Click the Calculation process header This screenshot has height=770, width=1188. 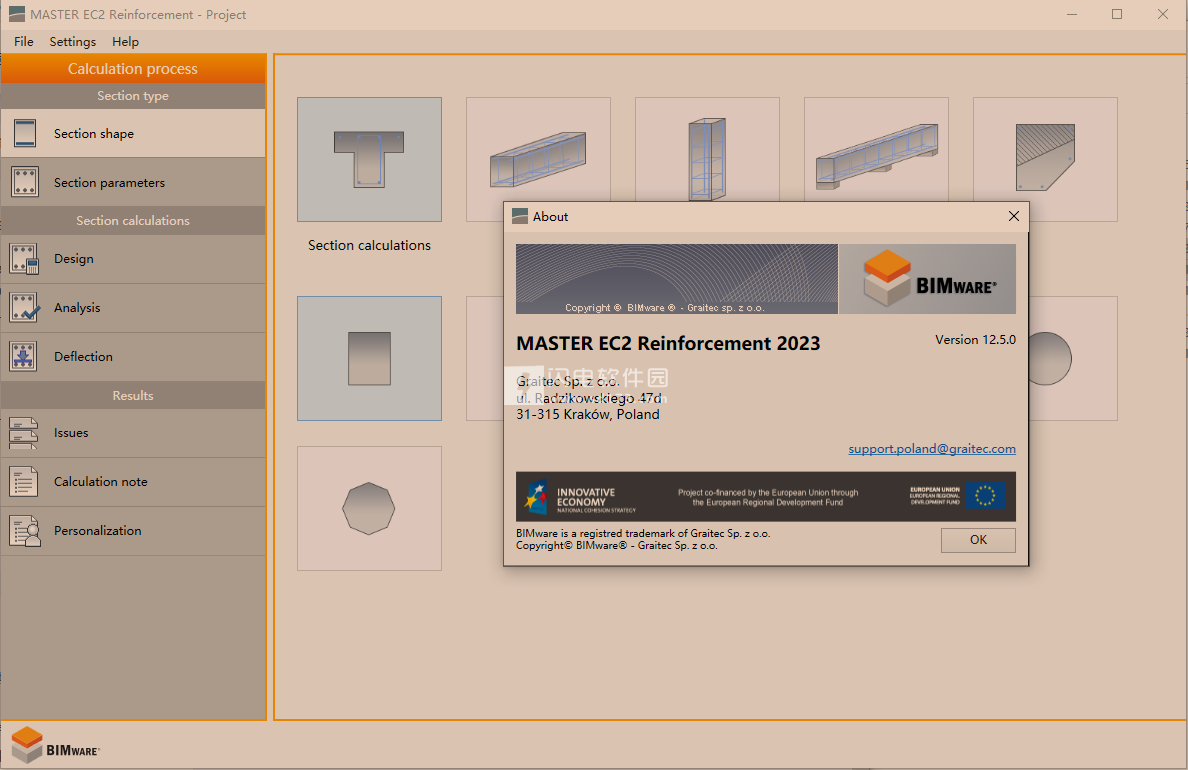pyautogui.click(x=133, y=68)
